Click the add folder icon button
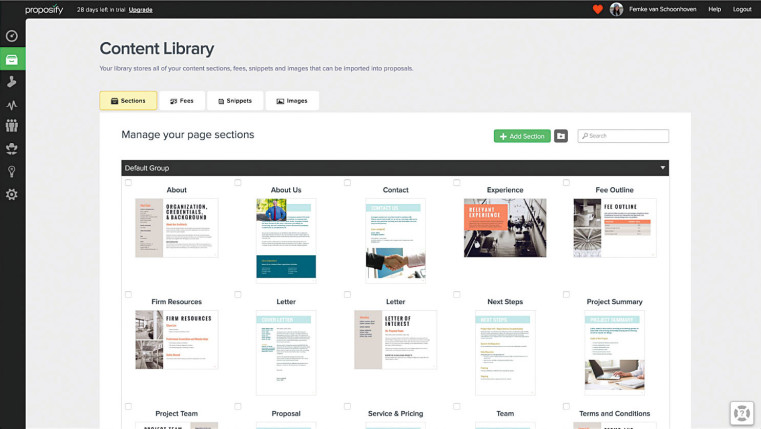761x429 pixels. click(x=561, y=136)
